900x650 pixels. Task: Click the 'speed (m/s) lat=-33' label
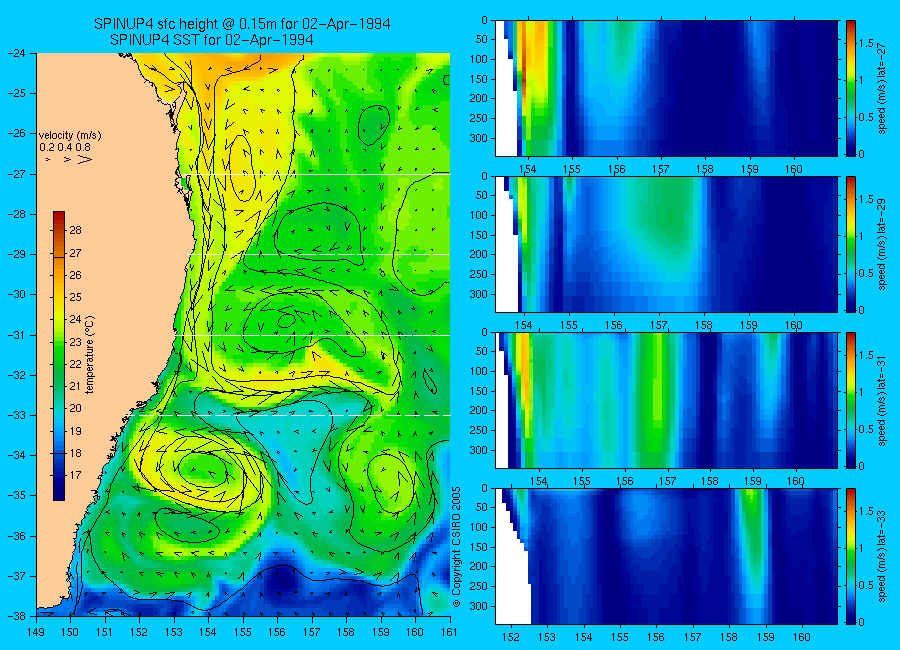pos(882,556)
